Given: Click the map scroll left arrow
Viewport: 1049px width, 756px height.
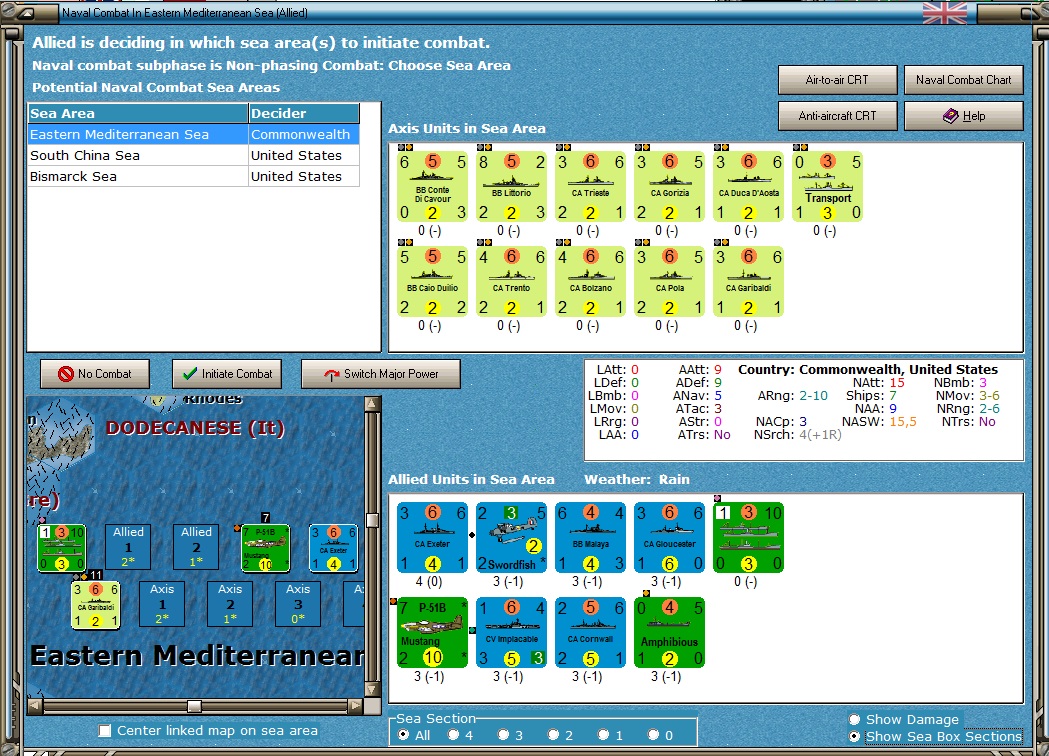Looking at the screenshot, I should [34, 706].
